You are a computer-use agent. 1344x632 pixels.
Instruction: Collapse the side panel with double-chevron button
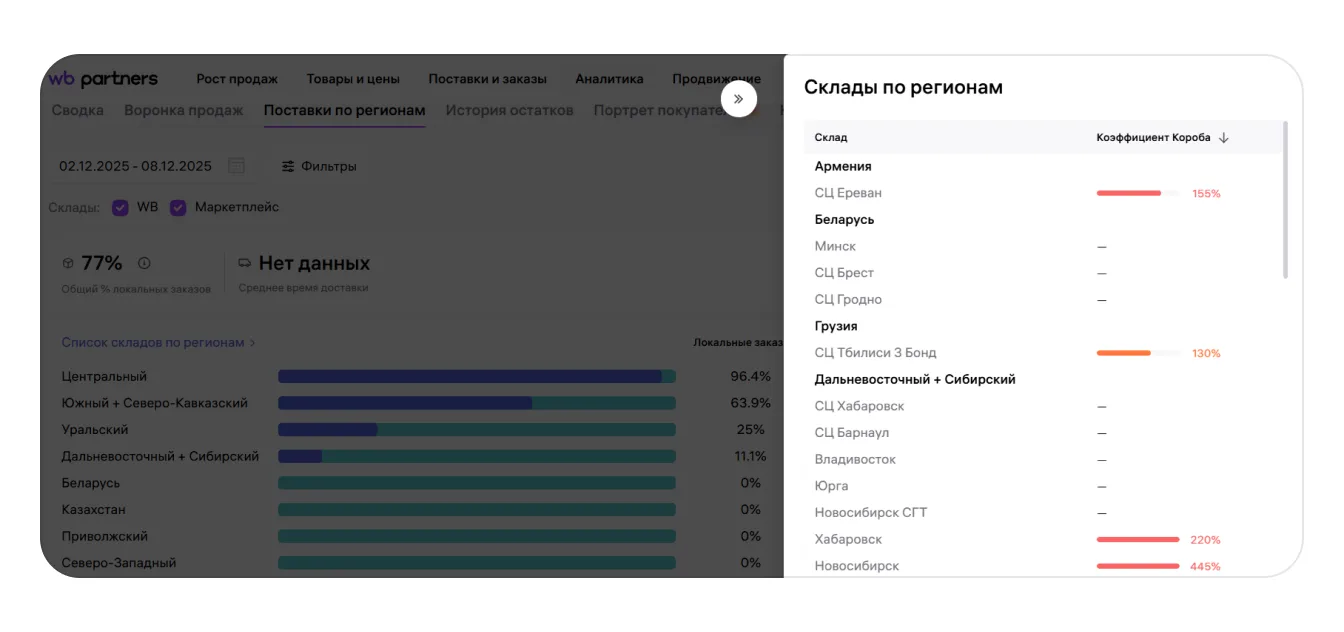coord(738,99)
